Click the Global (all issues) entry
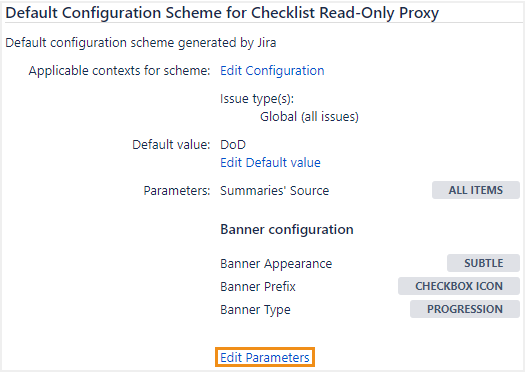This screenshot has height=372, width=525. pos(309,117)
